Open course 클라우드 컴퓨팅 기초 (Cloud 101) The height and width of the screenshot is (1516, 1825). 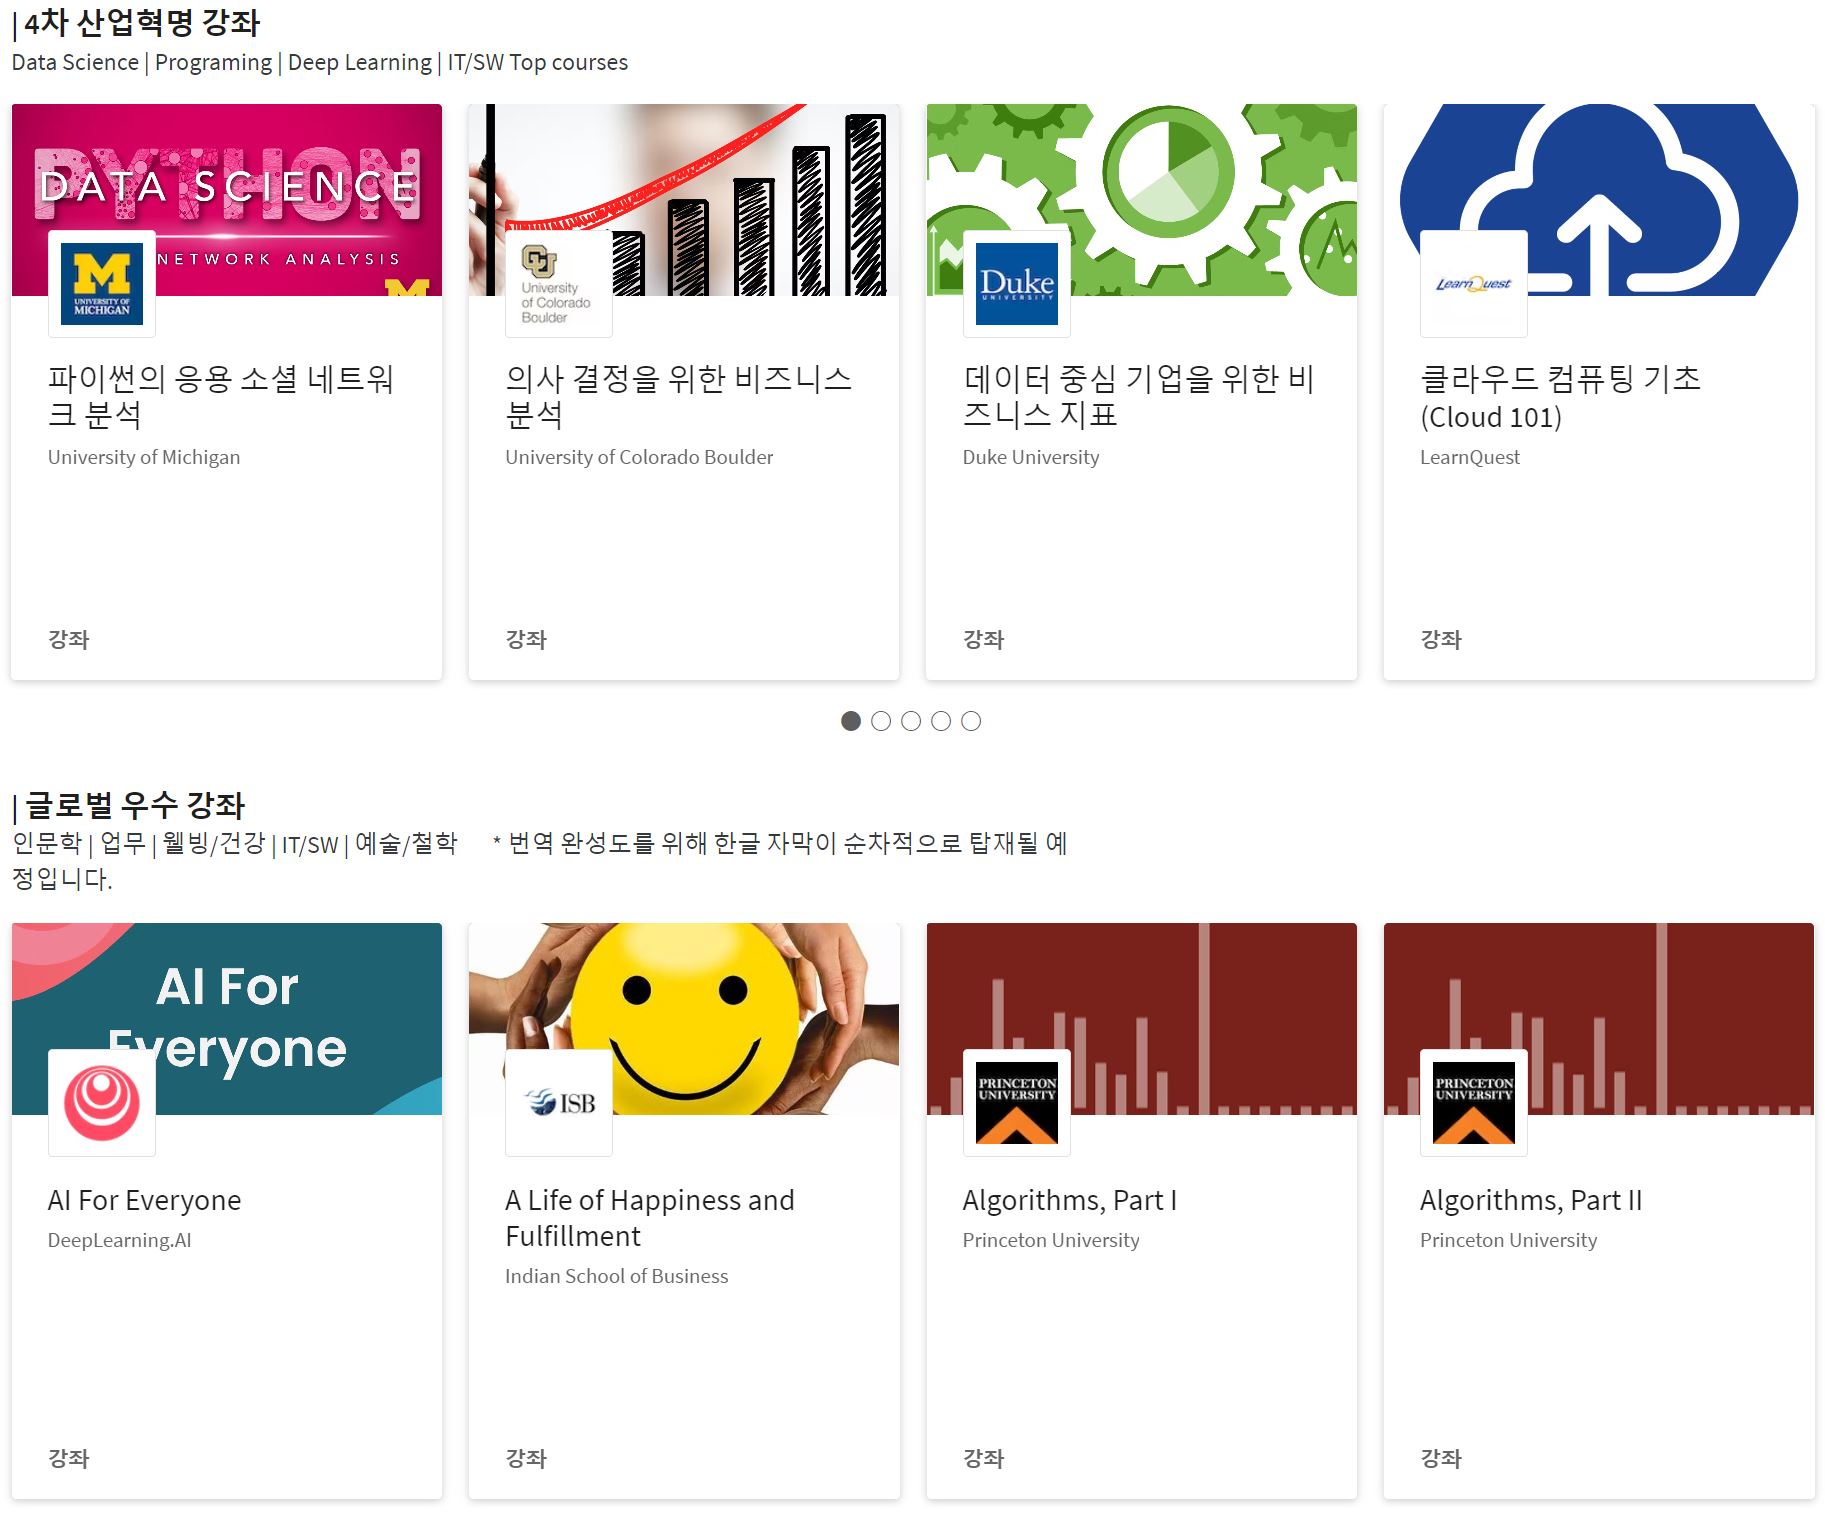tap(1560, 397)
